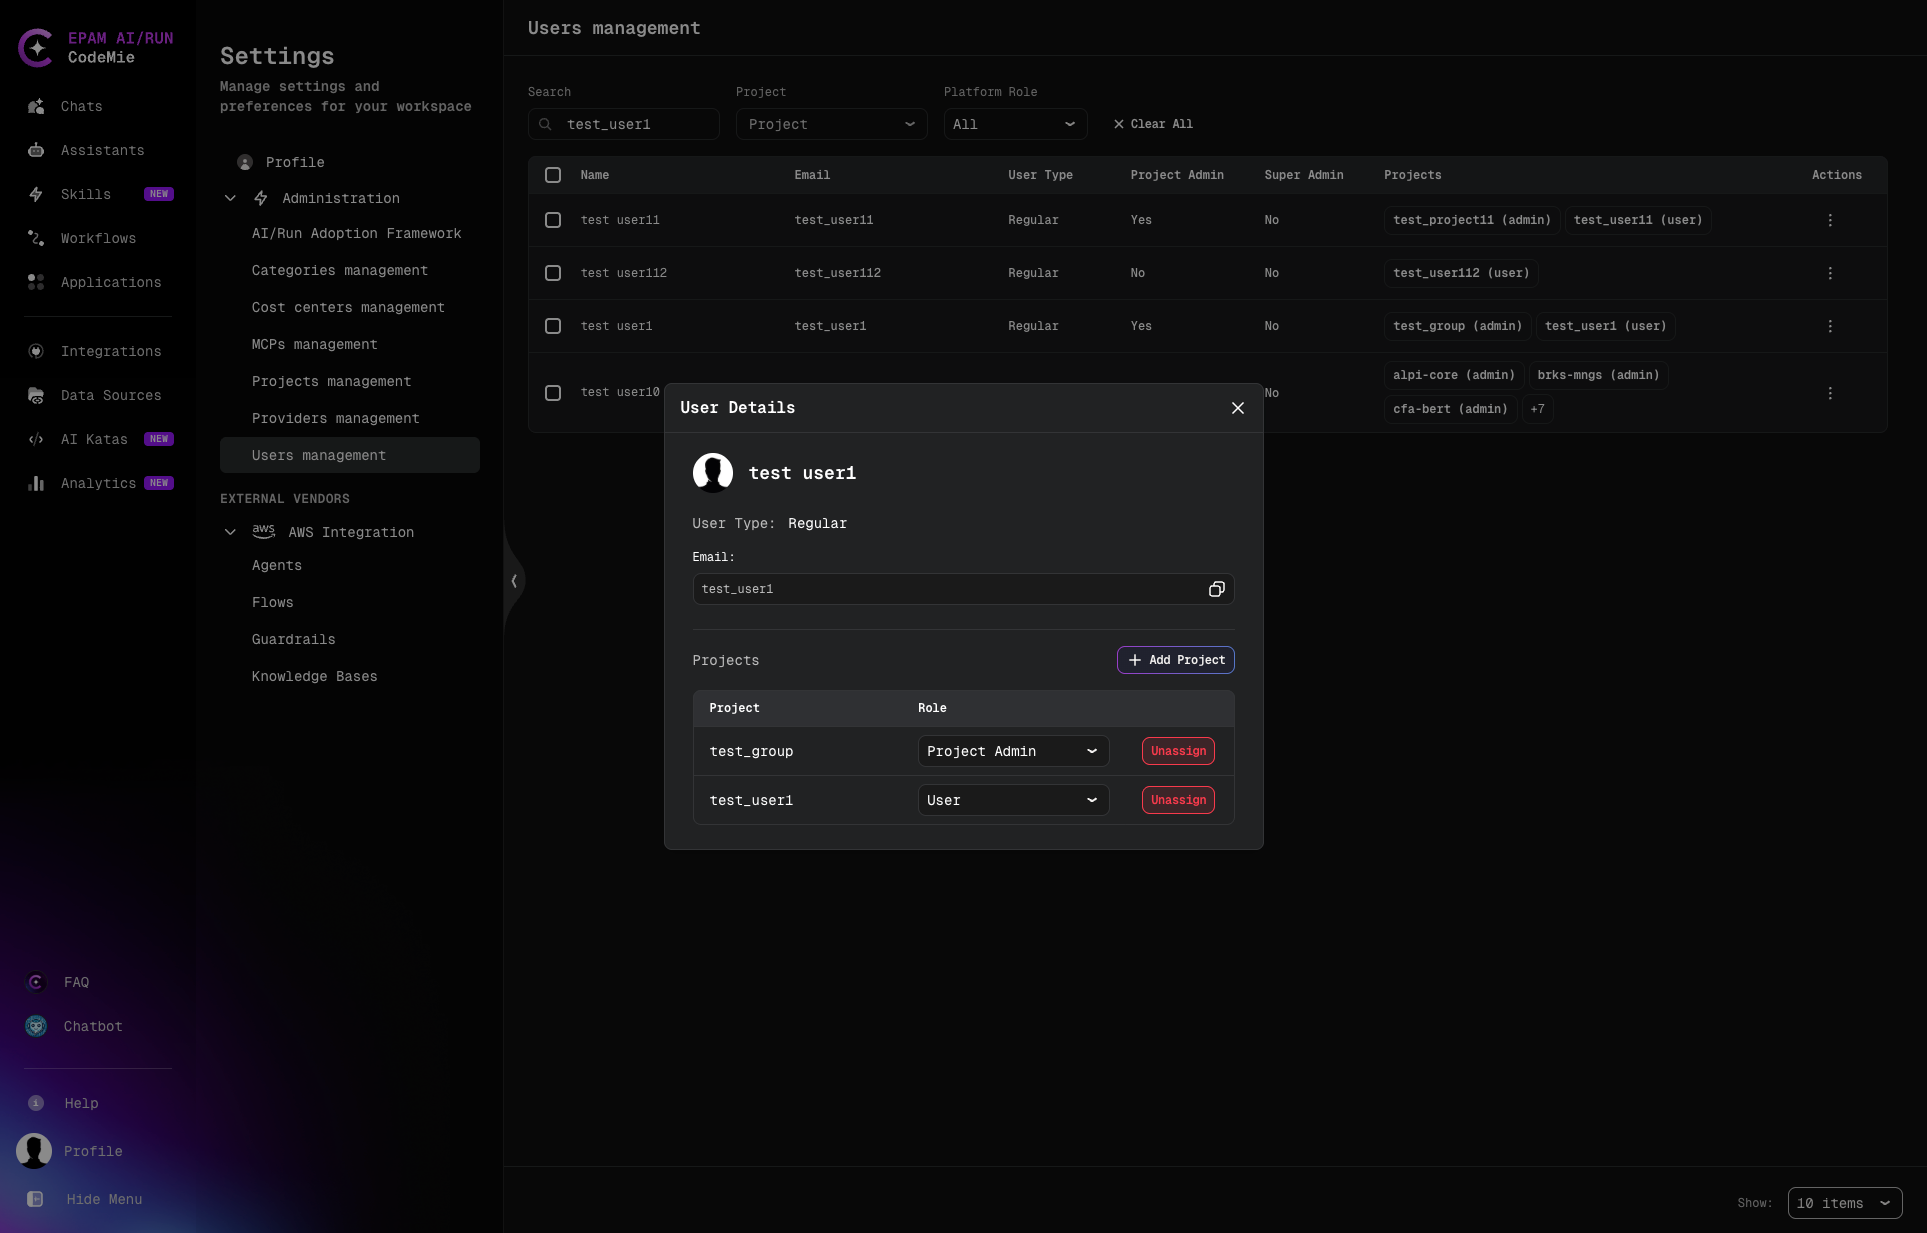Viewport: 1927px width, 1233px height.
Task: Select the Workflows icon in the sidebar
Action: tap(36, 238)
